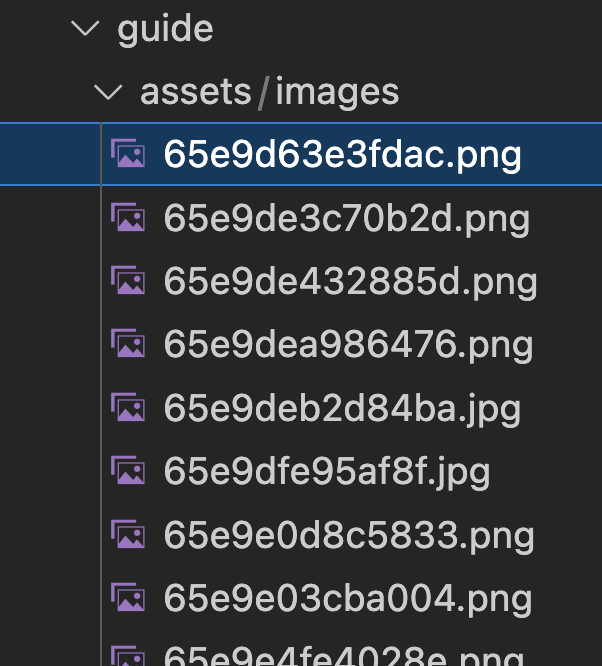Click image icon of 65e9e0d8c5833.png
The image size is (602, 666).
tap(128, 534)
